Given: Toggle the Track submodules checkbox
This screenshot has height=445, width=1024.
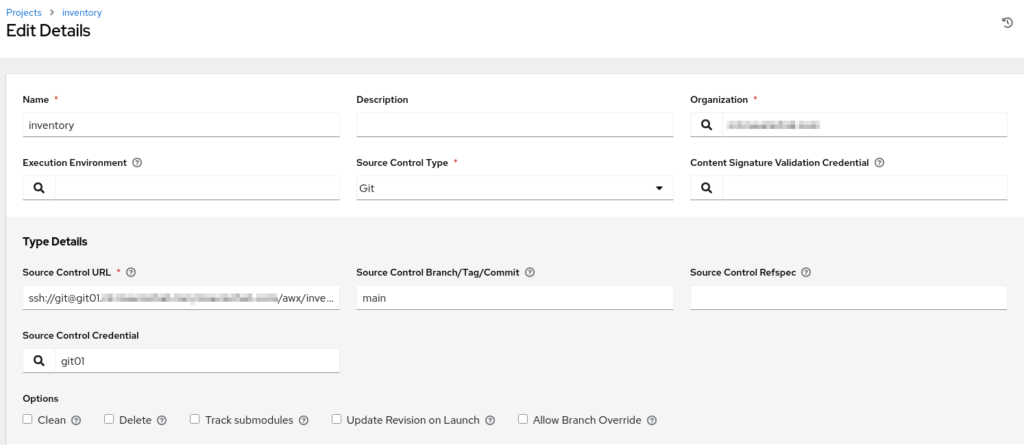Looking at the screenshot, I should tap(196, 420).
